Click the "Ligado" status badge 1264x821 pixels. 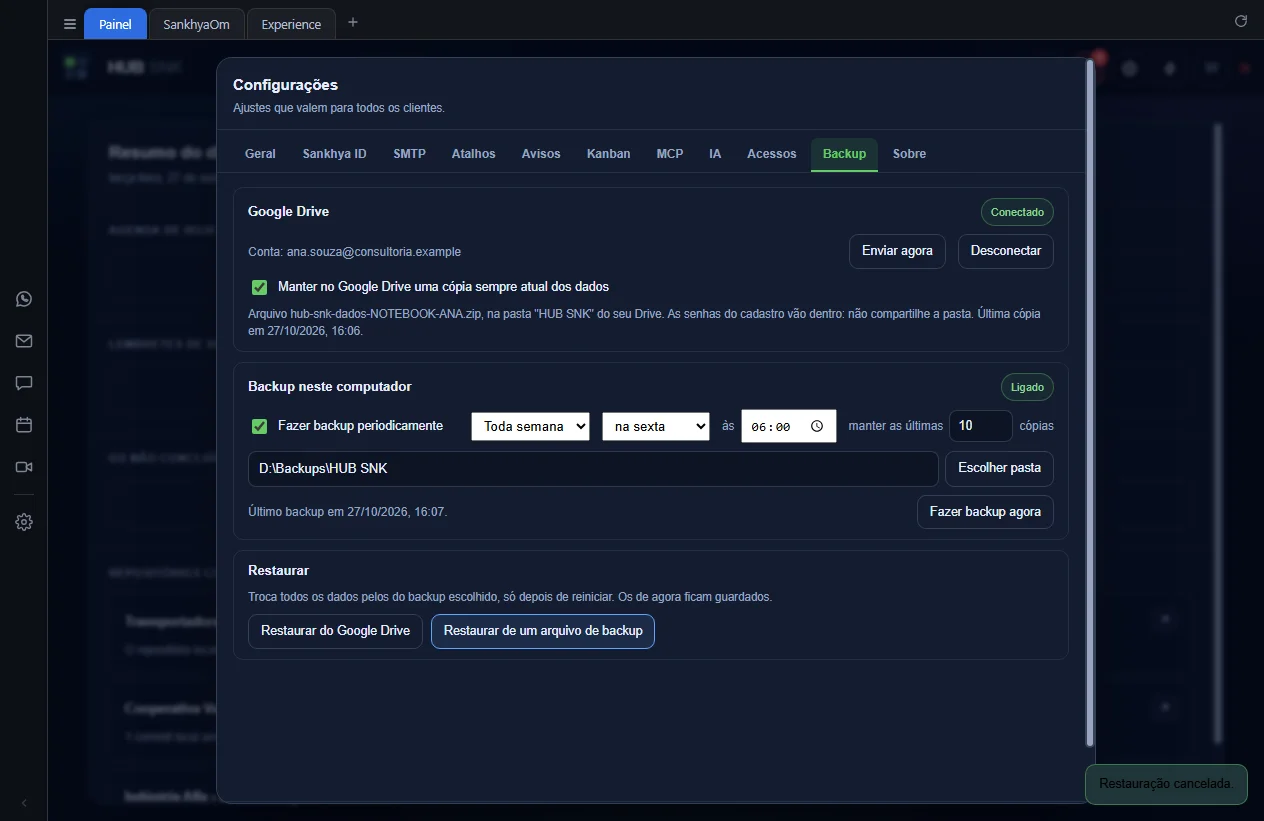coord(1027,387)
